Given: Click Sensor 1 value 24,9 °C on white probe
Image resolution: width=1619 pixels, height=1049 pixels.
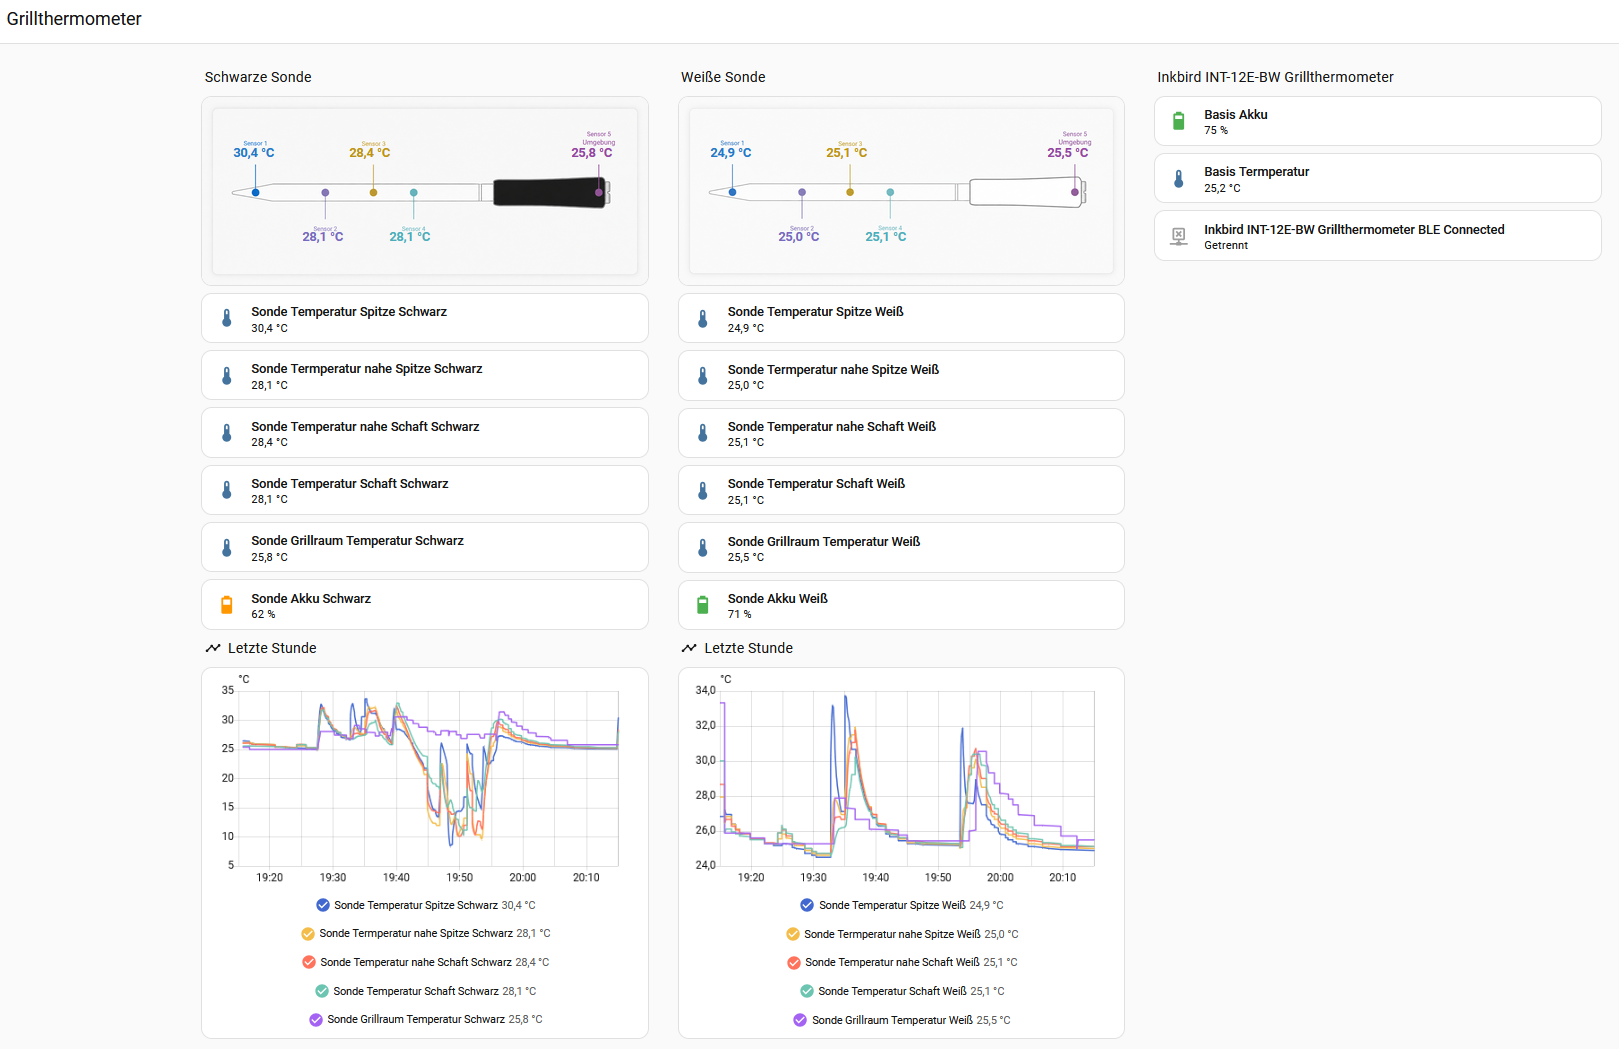Looking at the screenshot, I should click(730, 153).
